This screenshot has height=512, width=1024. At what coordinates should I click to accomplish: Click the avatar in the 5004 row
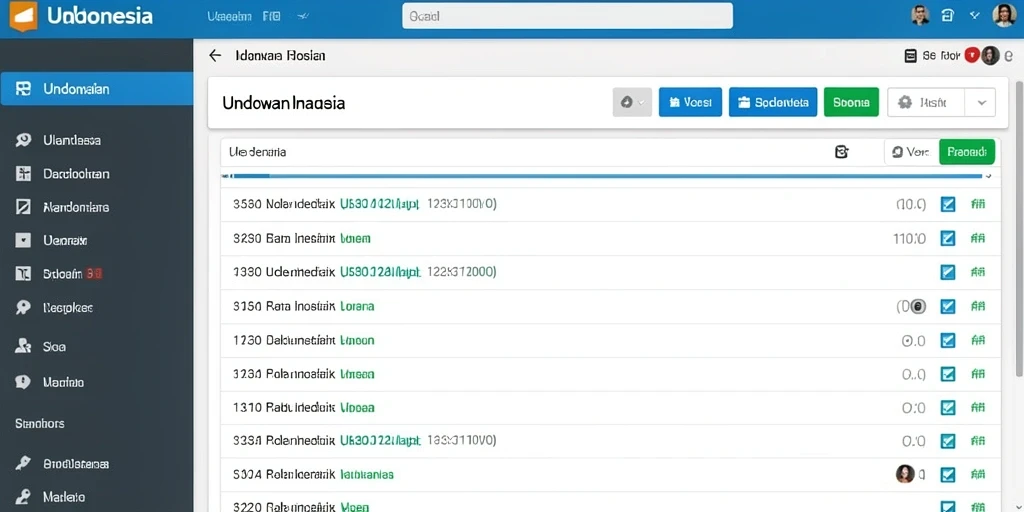905,474
